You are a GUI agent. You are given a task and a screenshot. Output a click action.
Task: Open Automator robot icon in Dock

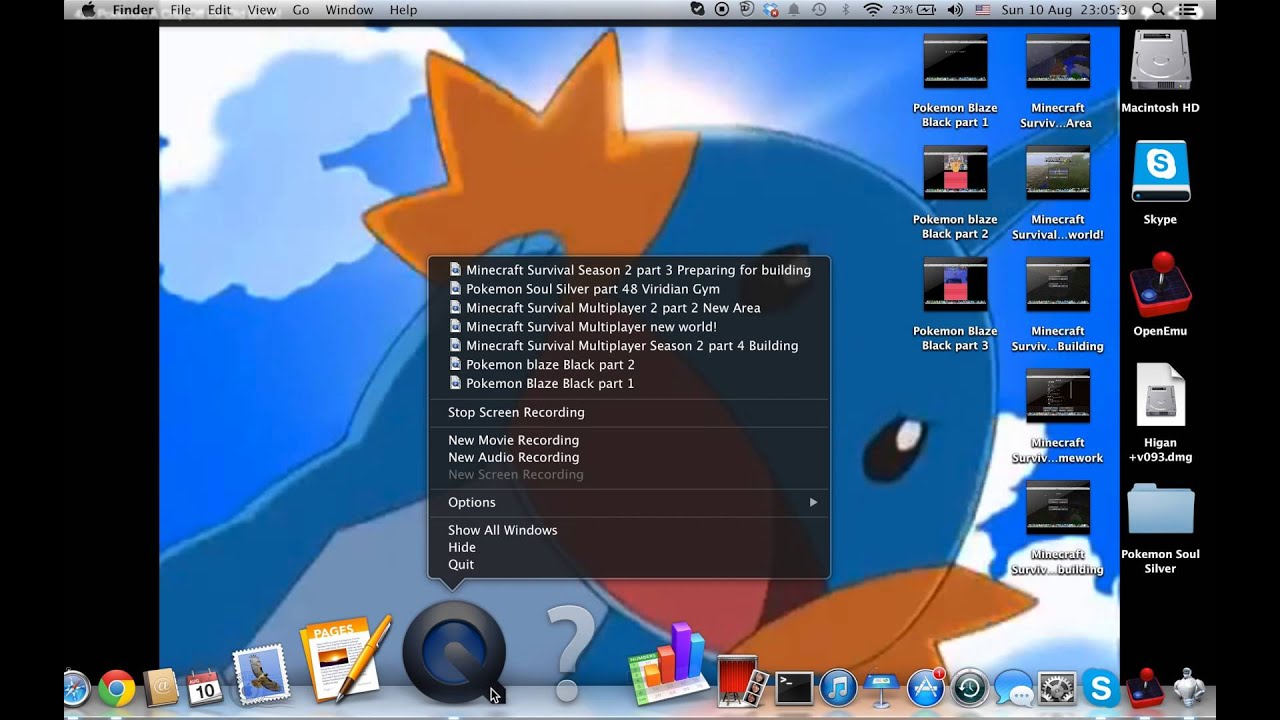[x=1189, y=688]
